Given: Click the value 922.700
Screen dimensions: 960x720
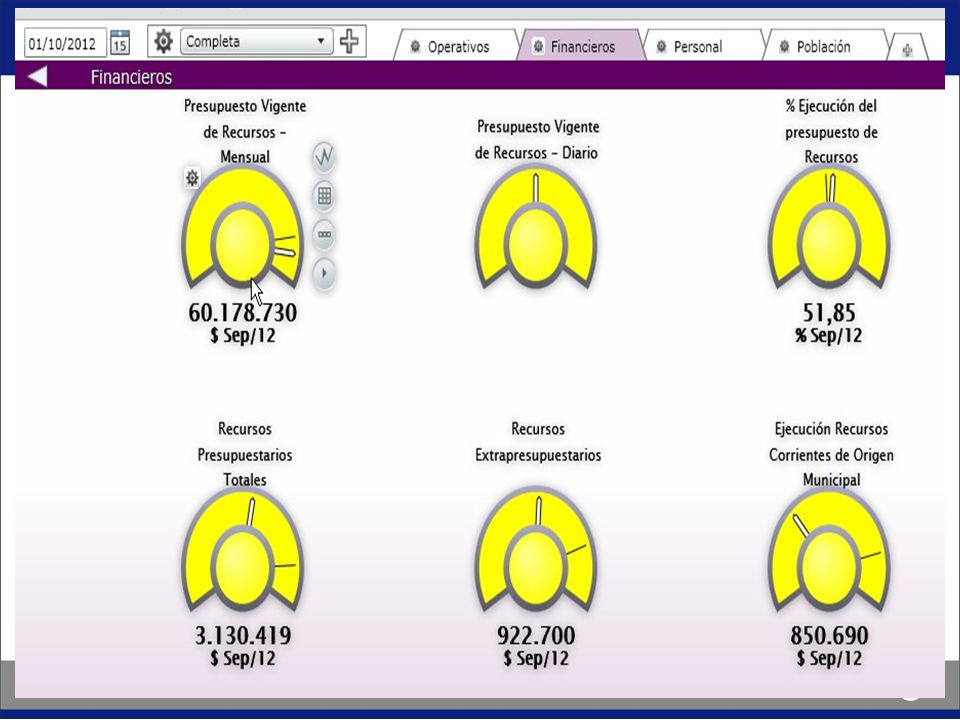Looking at the screenshot, I should pos(536,635).
